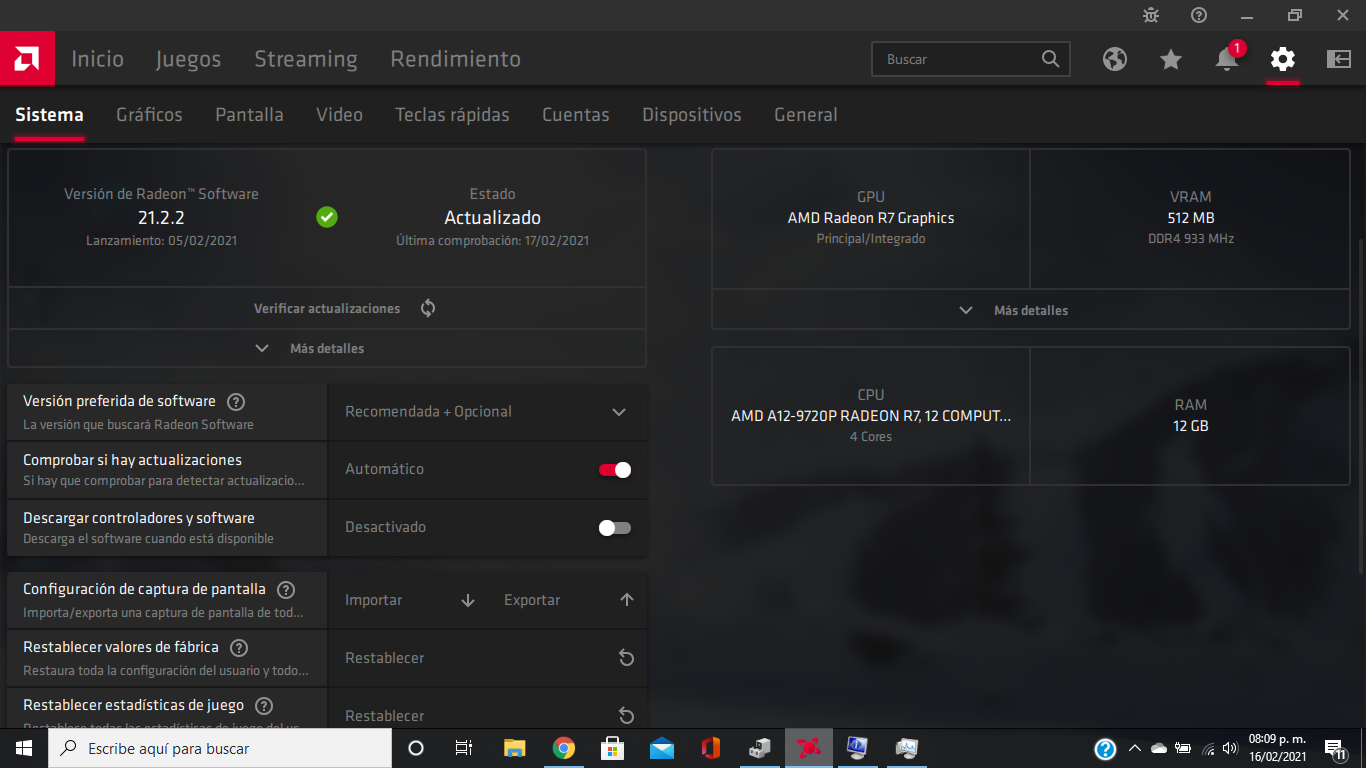Open the Task View taskbar button
Viewport: 1366px width, 768px height.
464,748
